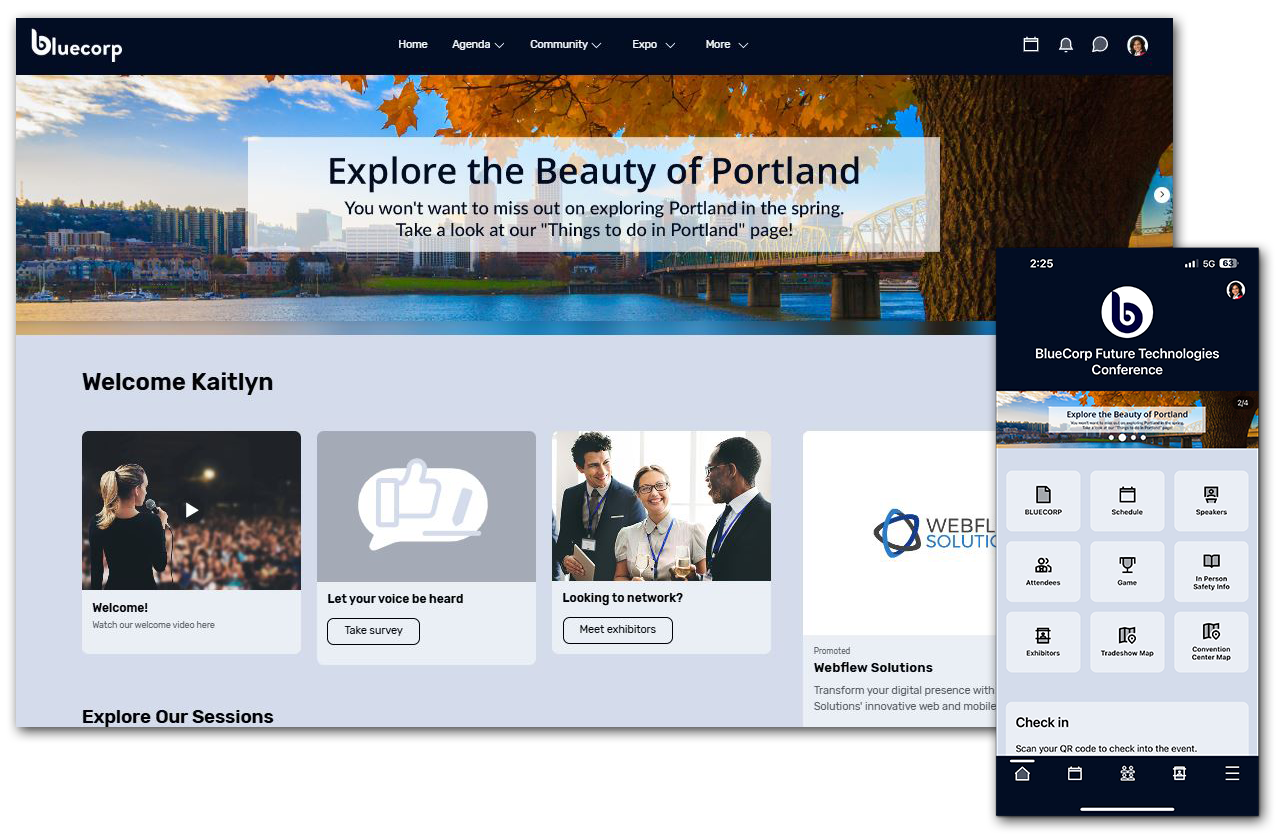The image size is (1288, 834).
Task: Select Home in the navigation bar
Action: coord(413,44)
